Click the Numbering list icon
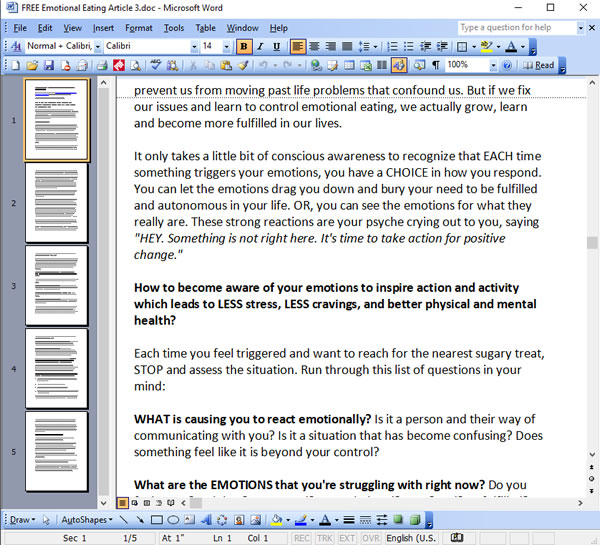 tap(392, 46)
